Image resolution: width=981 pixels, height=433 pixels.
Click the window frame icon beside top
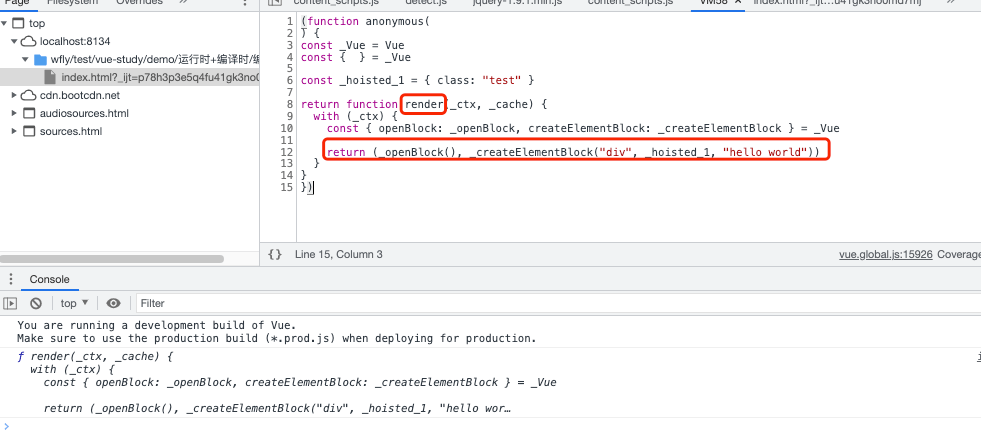pos(18,24)
